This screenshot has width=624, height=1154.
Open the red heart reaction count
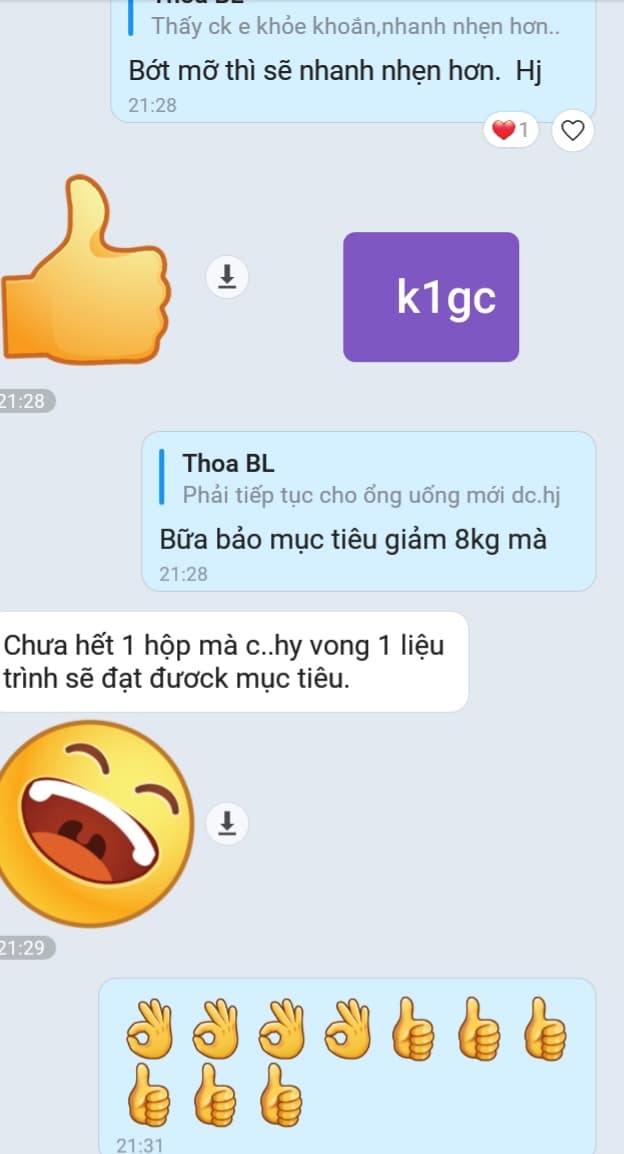pos(511,131)
